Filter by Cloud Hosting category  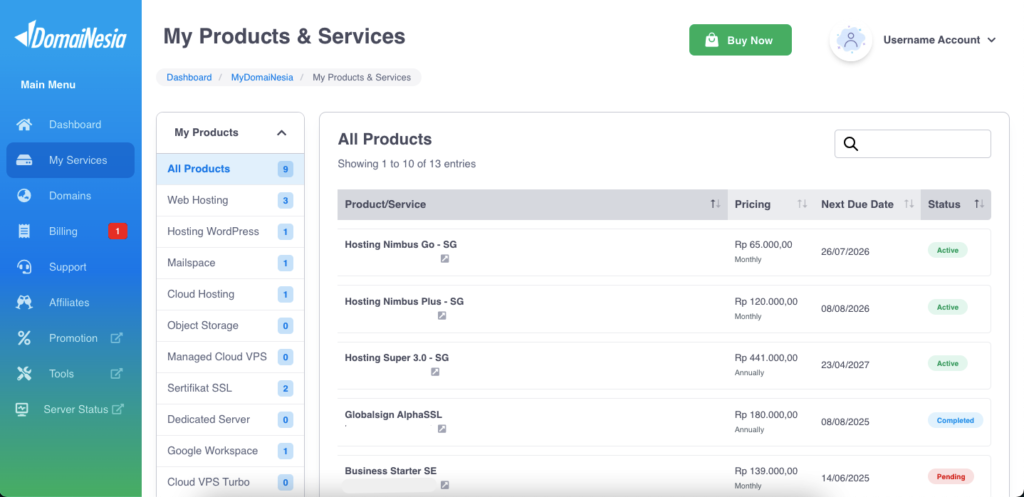pyautogui.click(x=231, y=295)
